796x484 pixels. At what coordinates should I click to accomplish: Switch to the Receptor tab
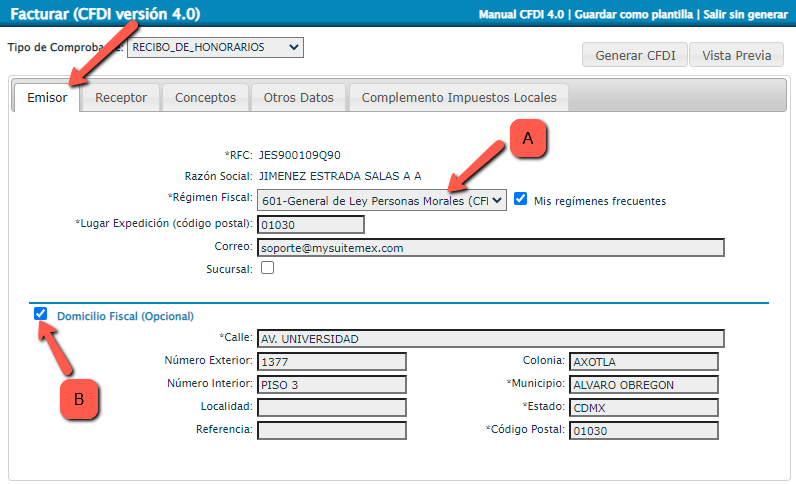tap(121, 97)
